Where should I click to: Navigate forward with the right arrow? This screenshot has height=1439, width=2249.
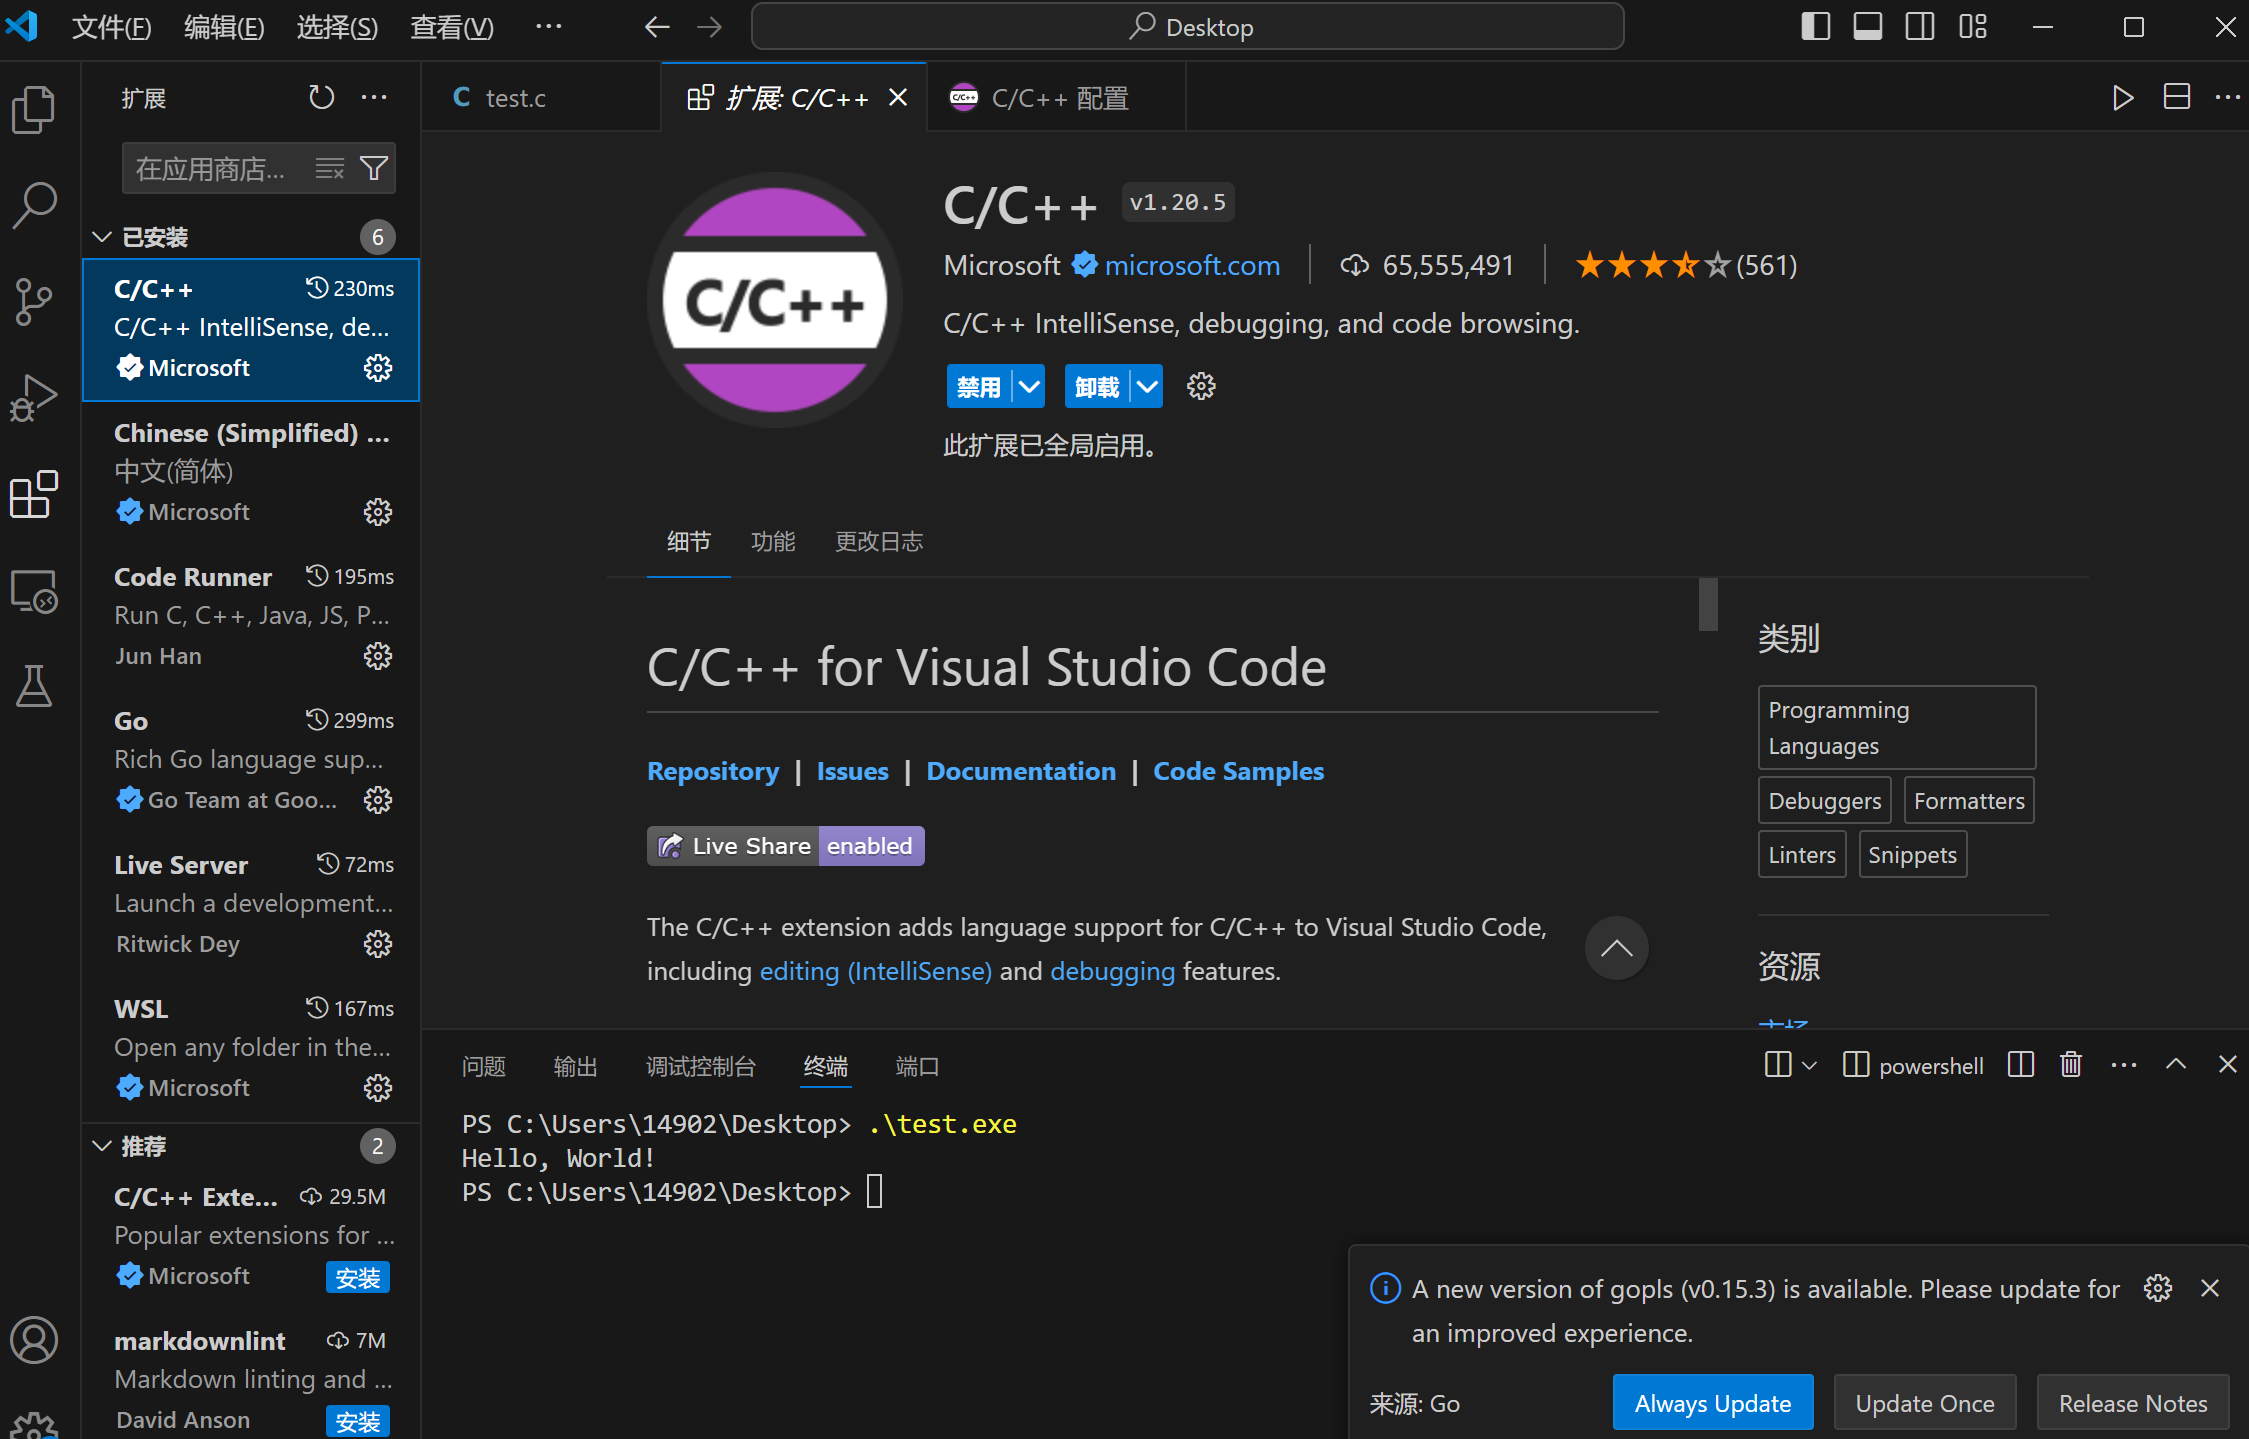pos(709,27)
